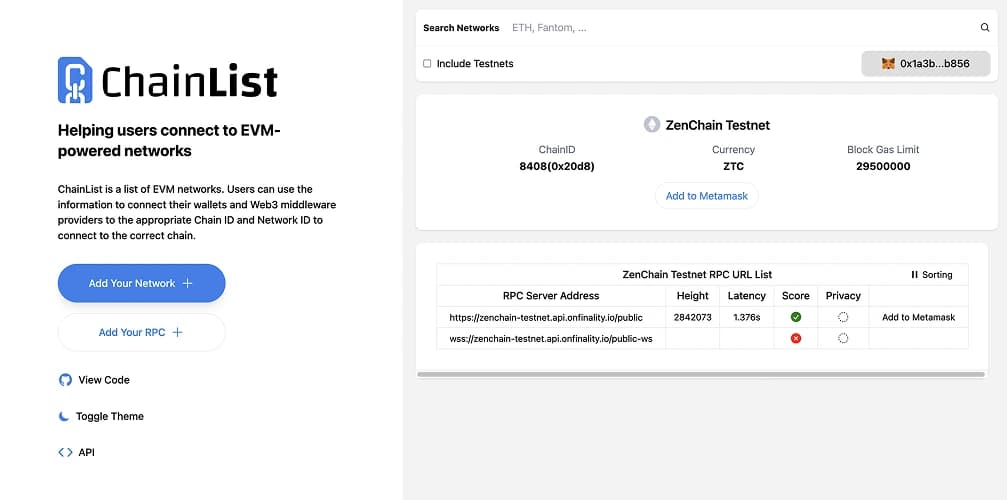Click the ZenChain Testnet chain logo icon
This screenshot has width=1007, height=500.
pyautogui.click(x=652, y=125)
